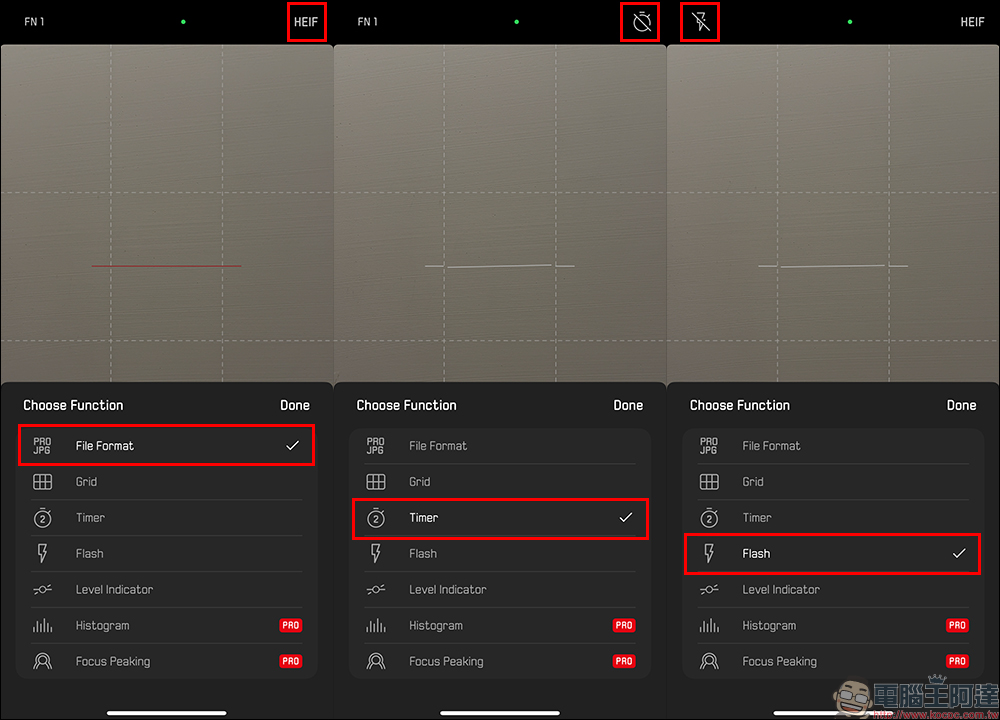Click the File Format PRO JPG icon, right panel
The width and height of the screenshot is (1000, 720).
click(709, 446)
